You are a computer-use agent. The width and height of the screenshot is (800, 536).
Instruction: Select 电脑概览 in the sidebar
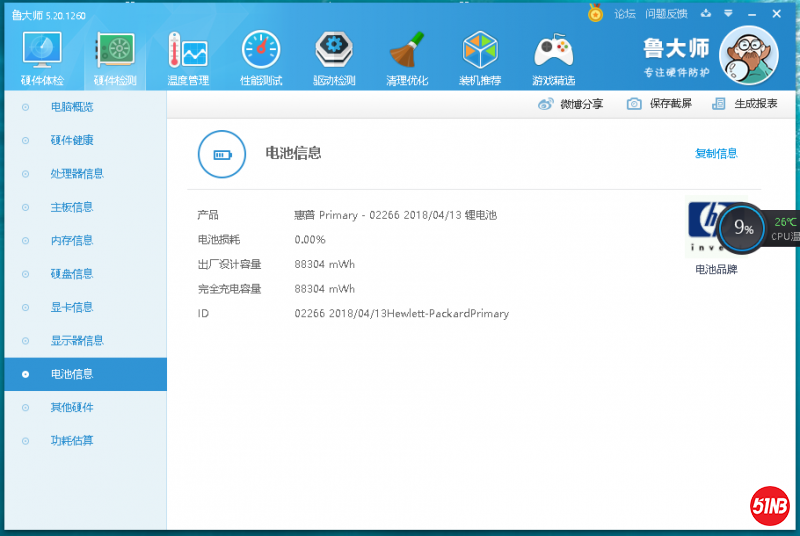pos(72,107)
